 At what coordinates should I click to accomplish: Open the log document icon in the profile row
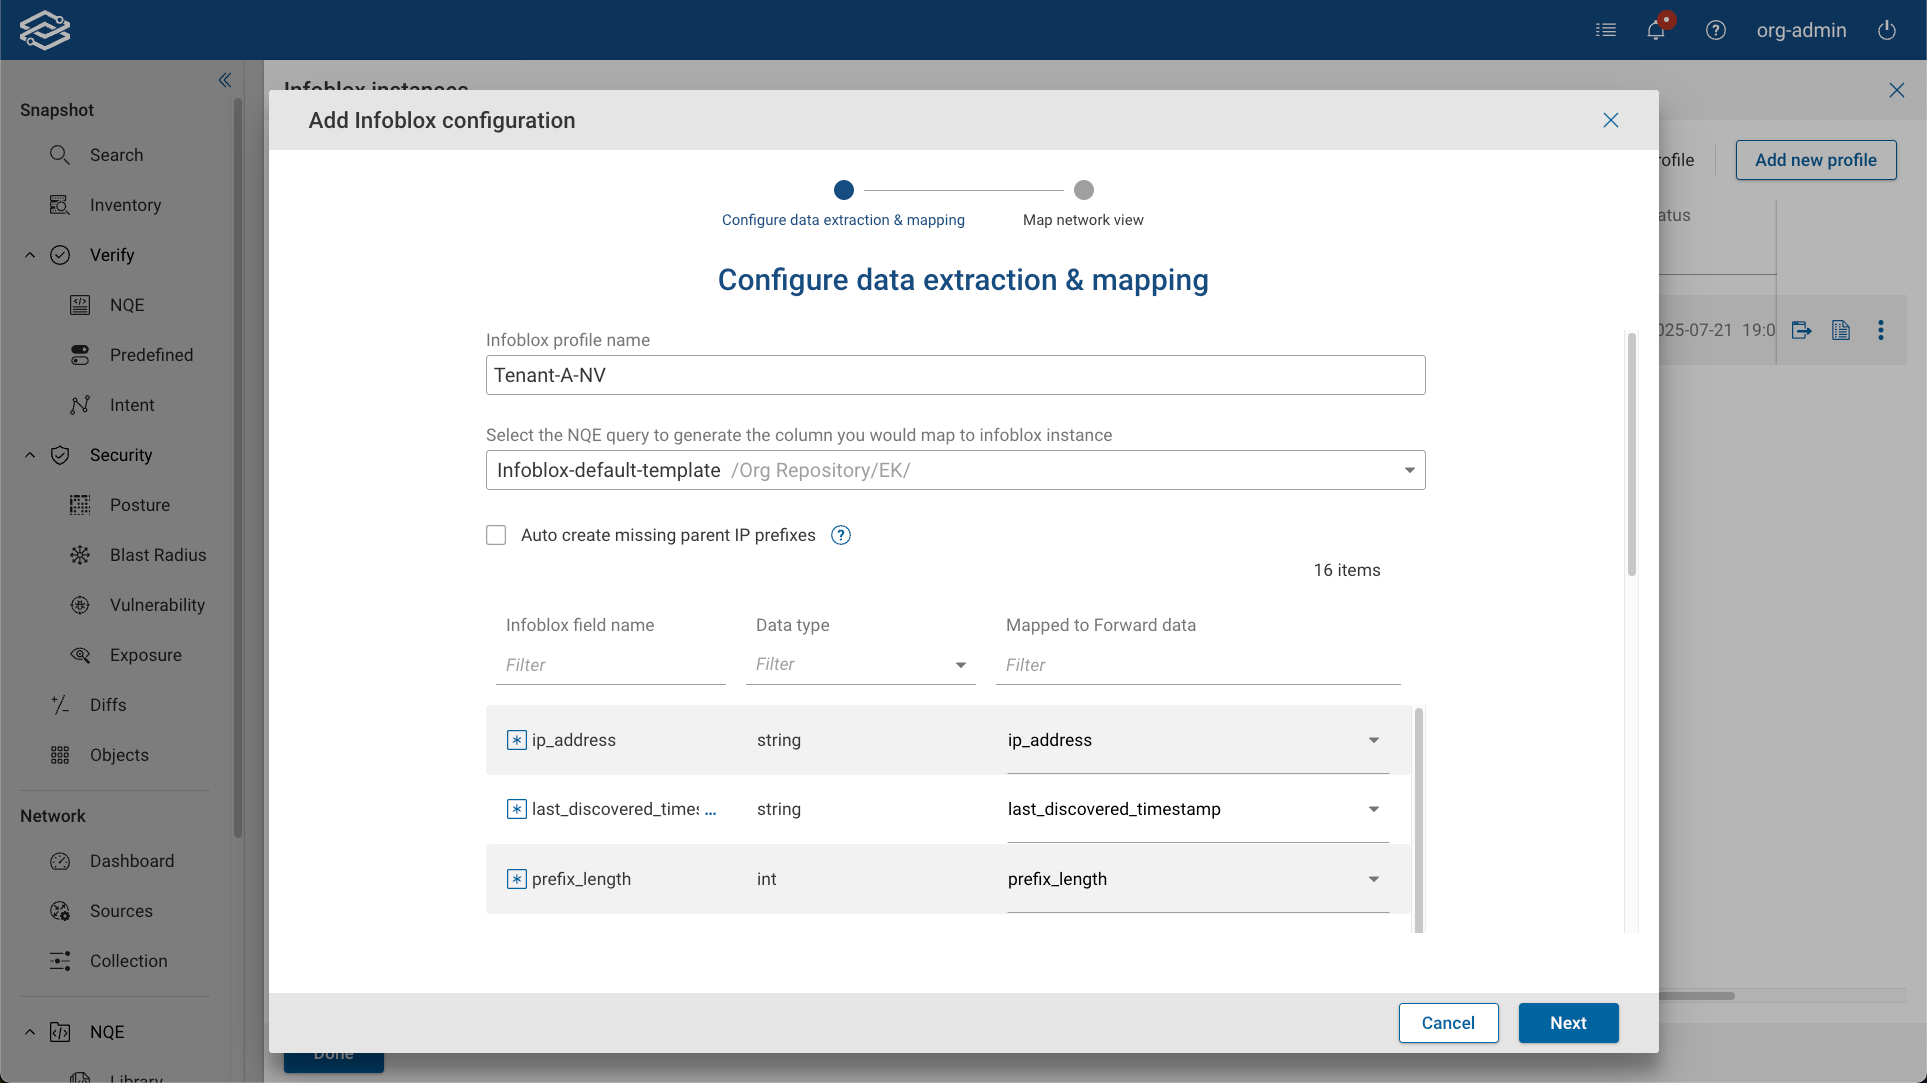point(1841,330)
